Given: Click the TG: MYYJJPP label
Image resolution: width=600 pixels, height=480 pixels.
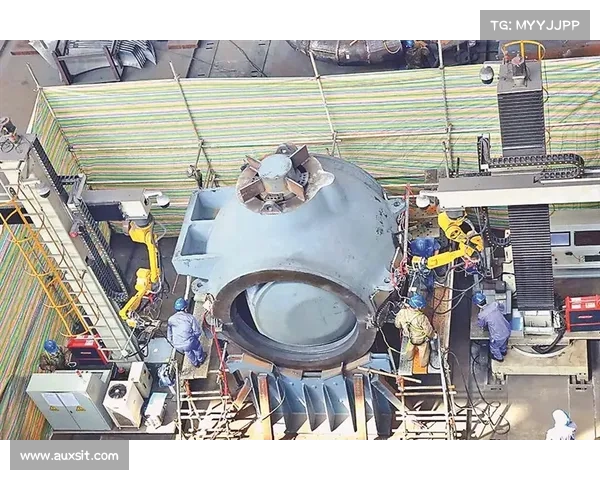Looking at the screenshot, I should (535, 25).
